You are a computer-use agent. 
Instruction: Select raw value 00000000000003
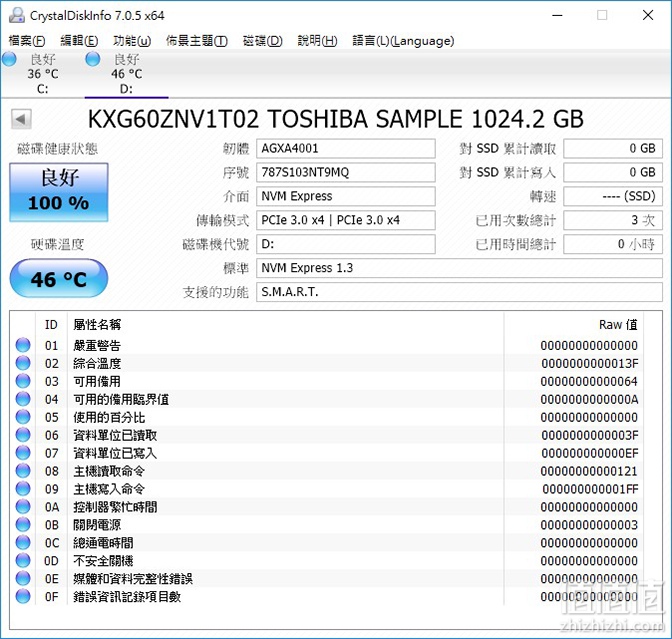point(589,525)
